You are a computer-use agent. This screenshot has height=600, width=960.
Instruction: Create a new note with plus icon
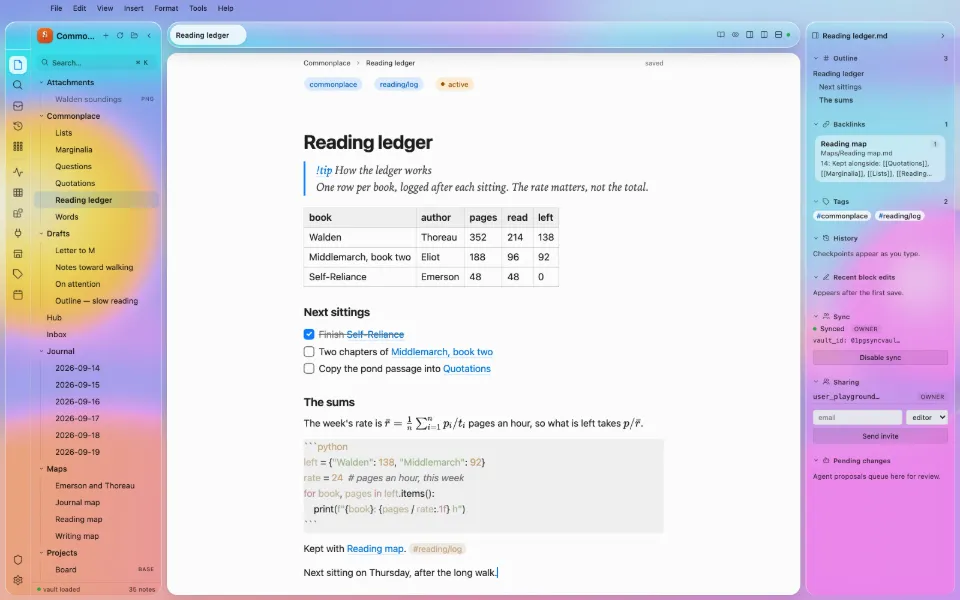pos(105,36)
